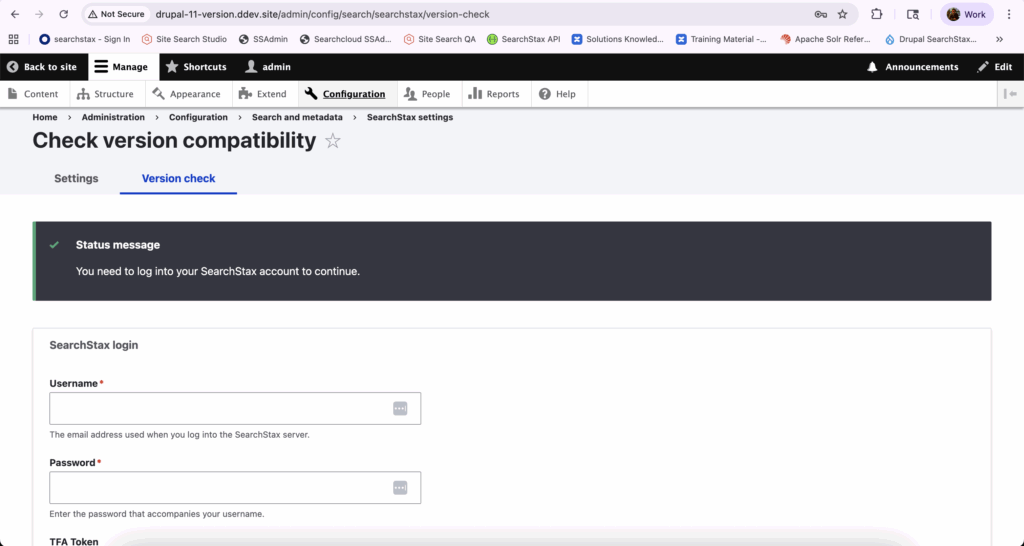Open the Work profile button

(x=967, y=14)
